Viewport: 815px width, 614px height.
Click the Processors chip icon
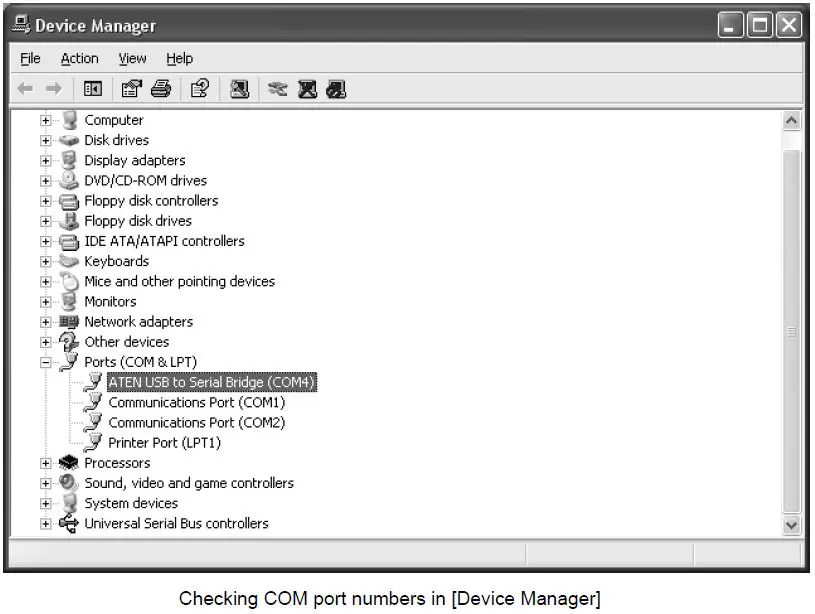(69, 463)
